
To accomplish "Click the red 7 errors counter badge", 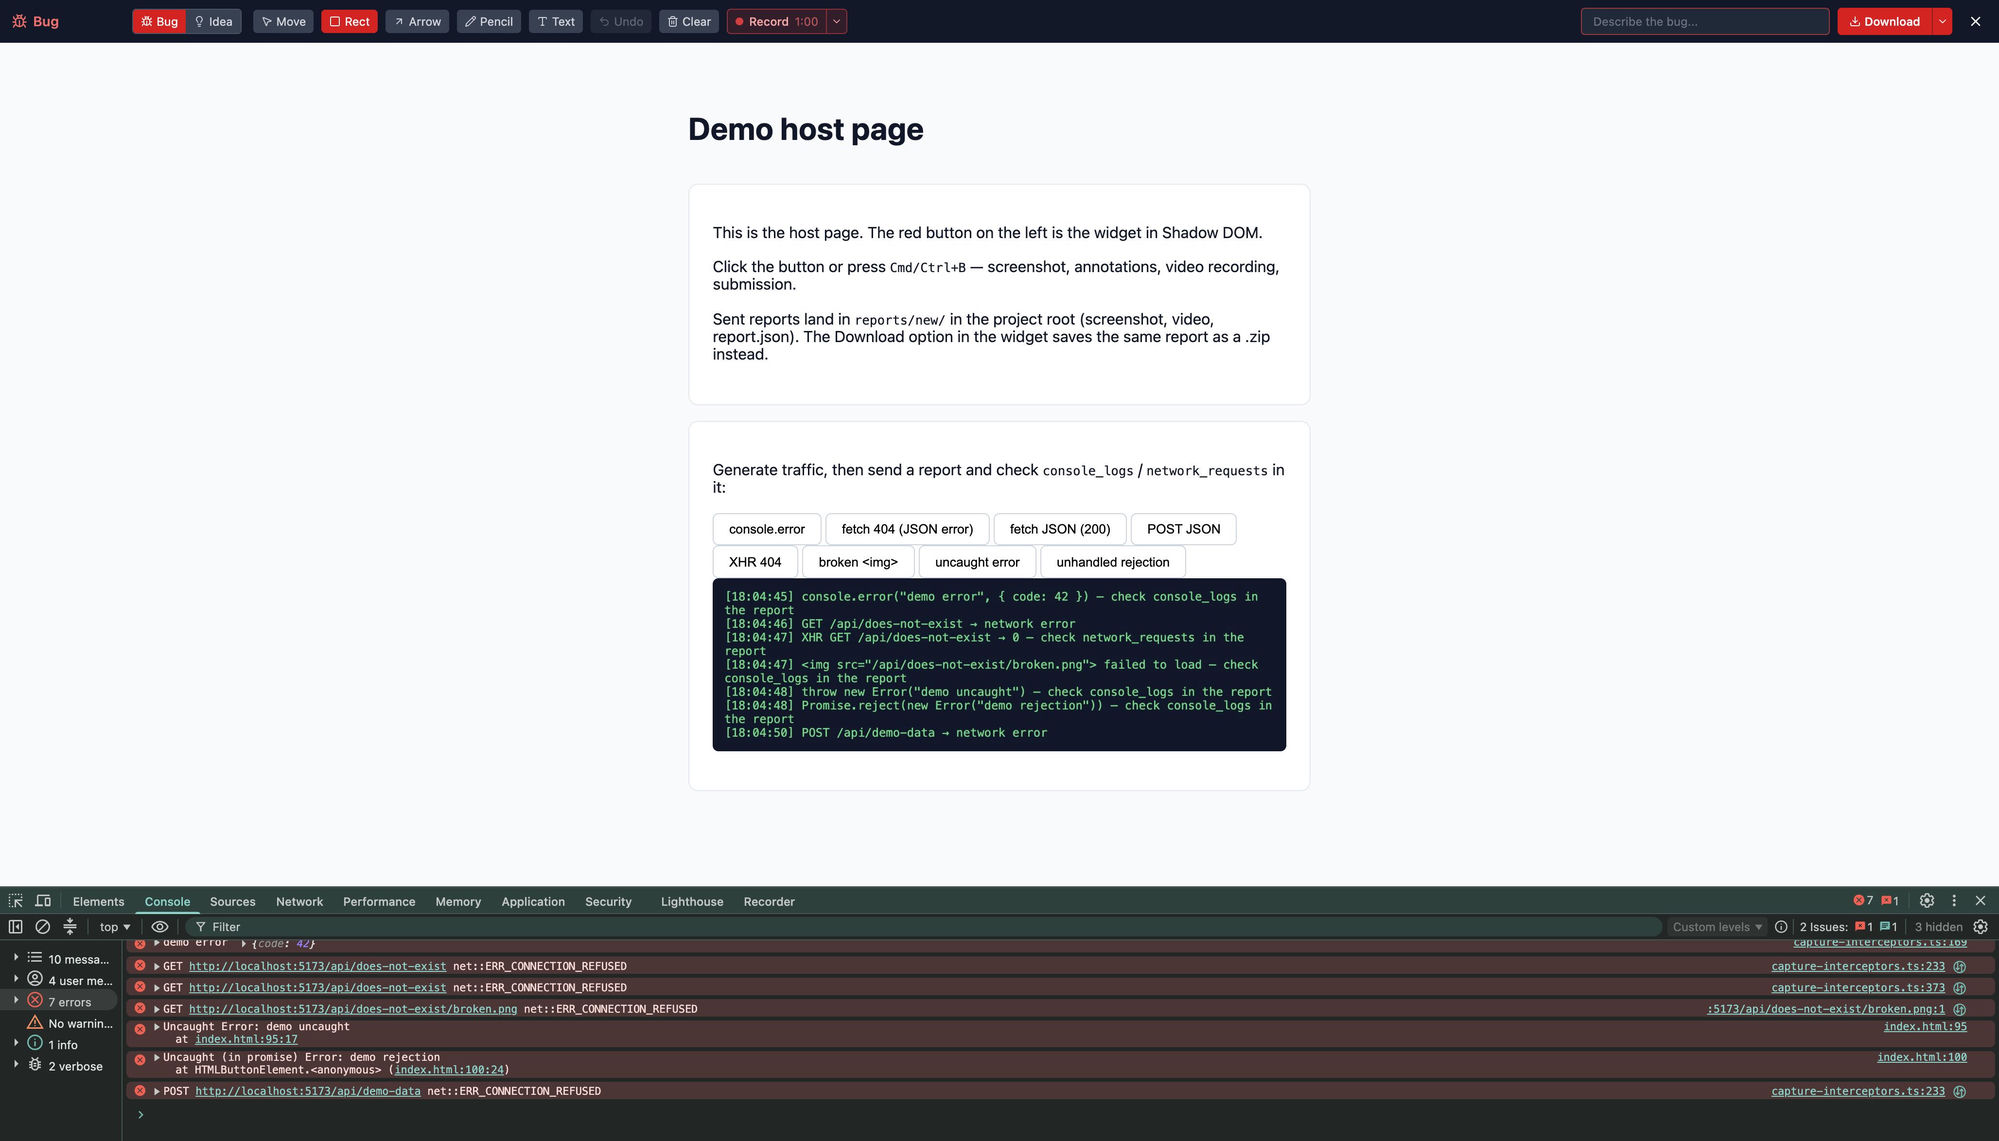I will pyautogui.click(x=1863, y=901).
